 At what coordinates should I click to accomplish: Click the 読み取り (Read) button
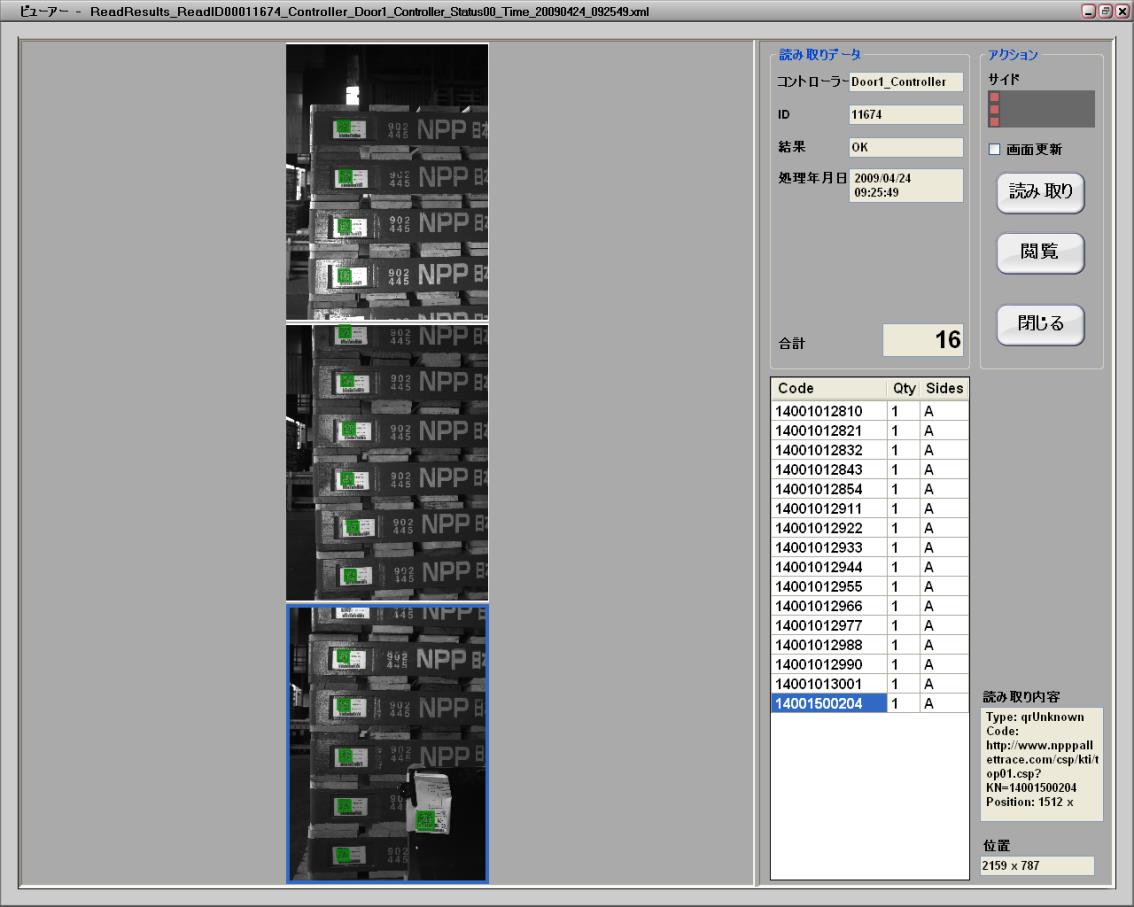pos(1040,192)
